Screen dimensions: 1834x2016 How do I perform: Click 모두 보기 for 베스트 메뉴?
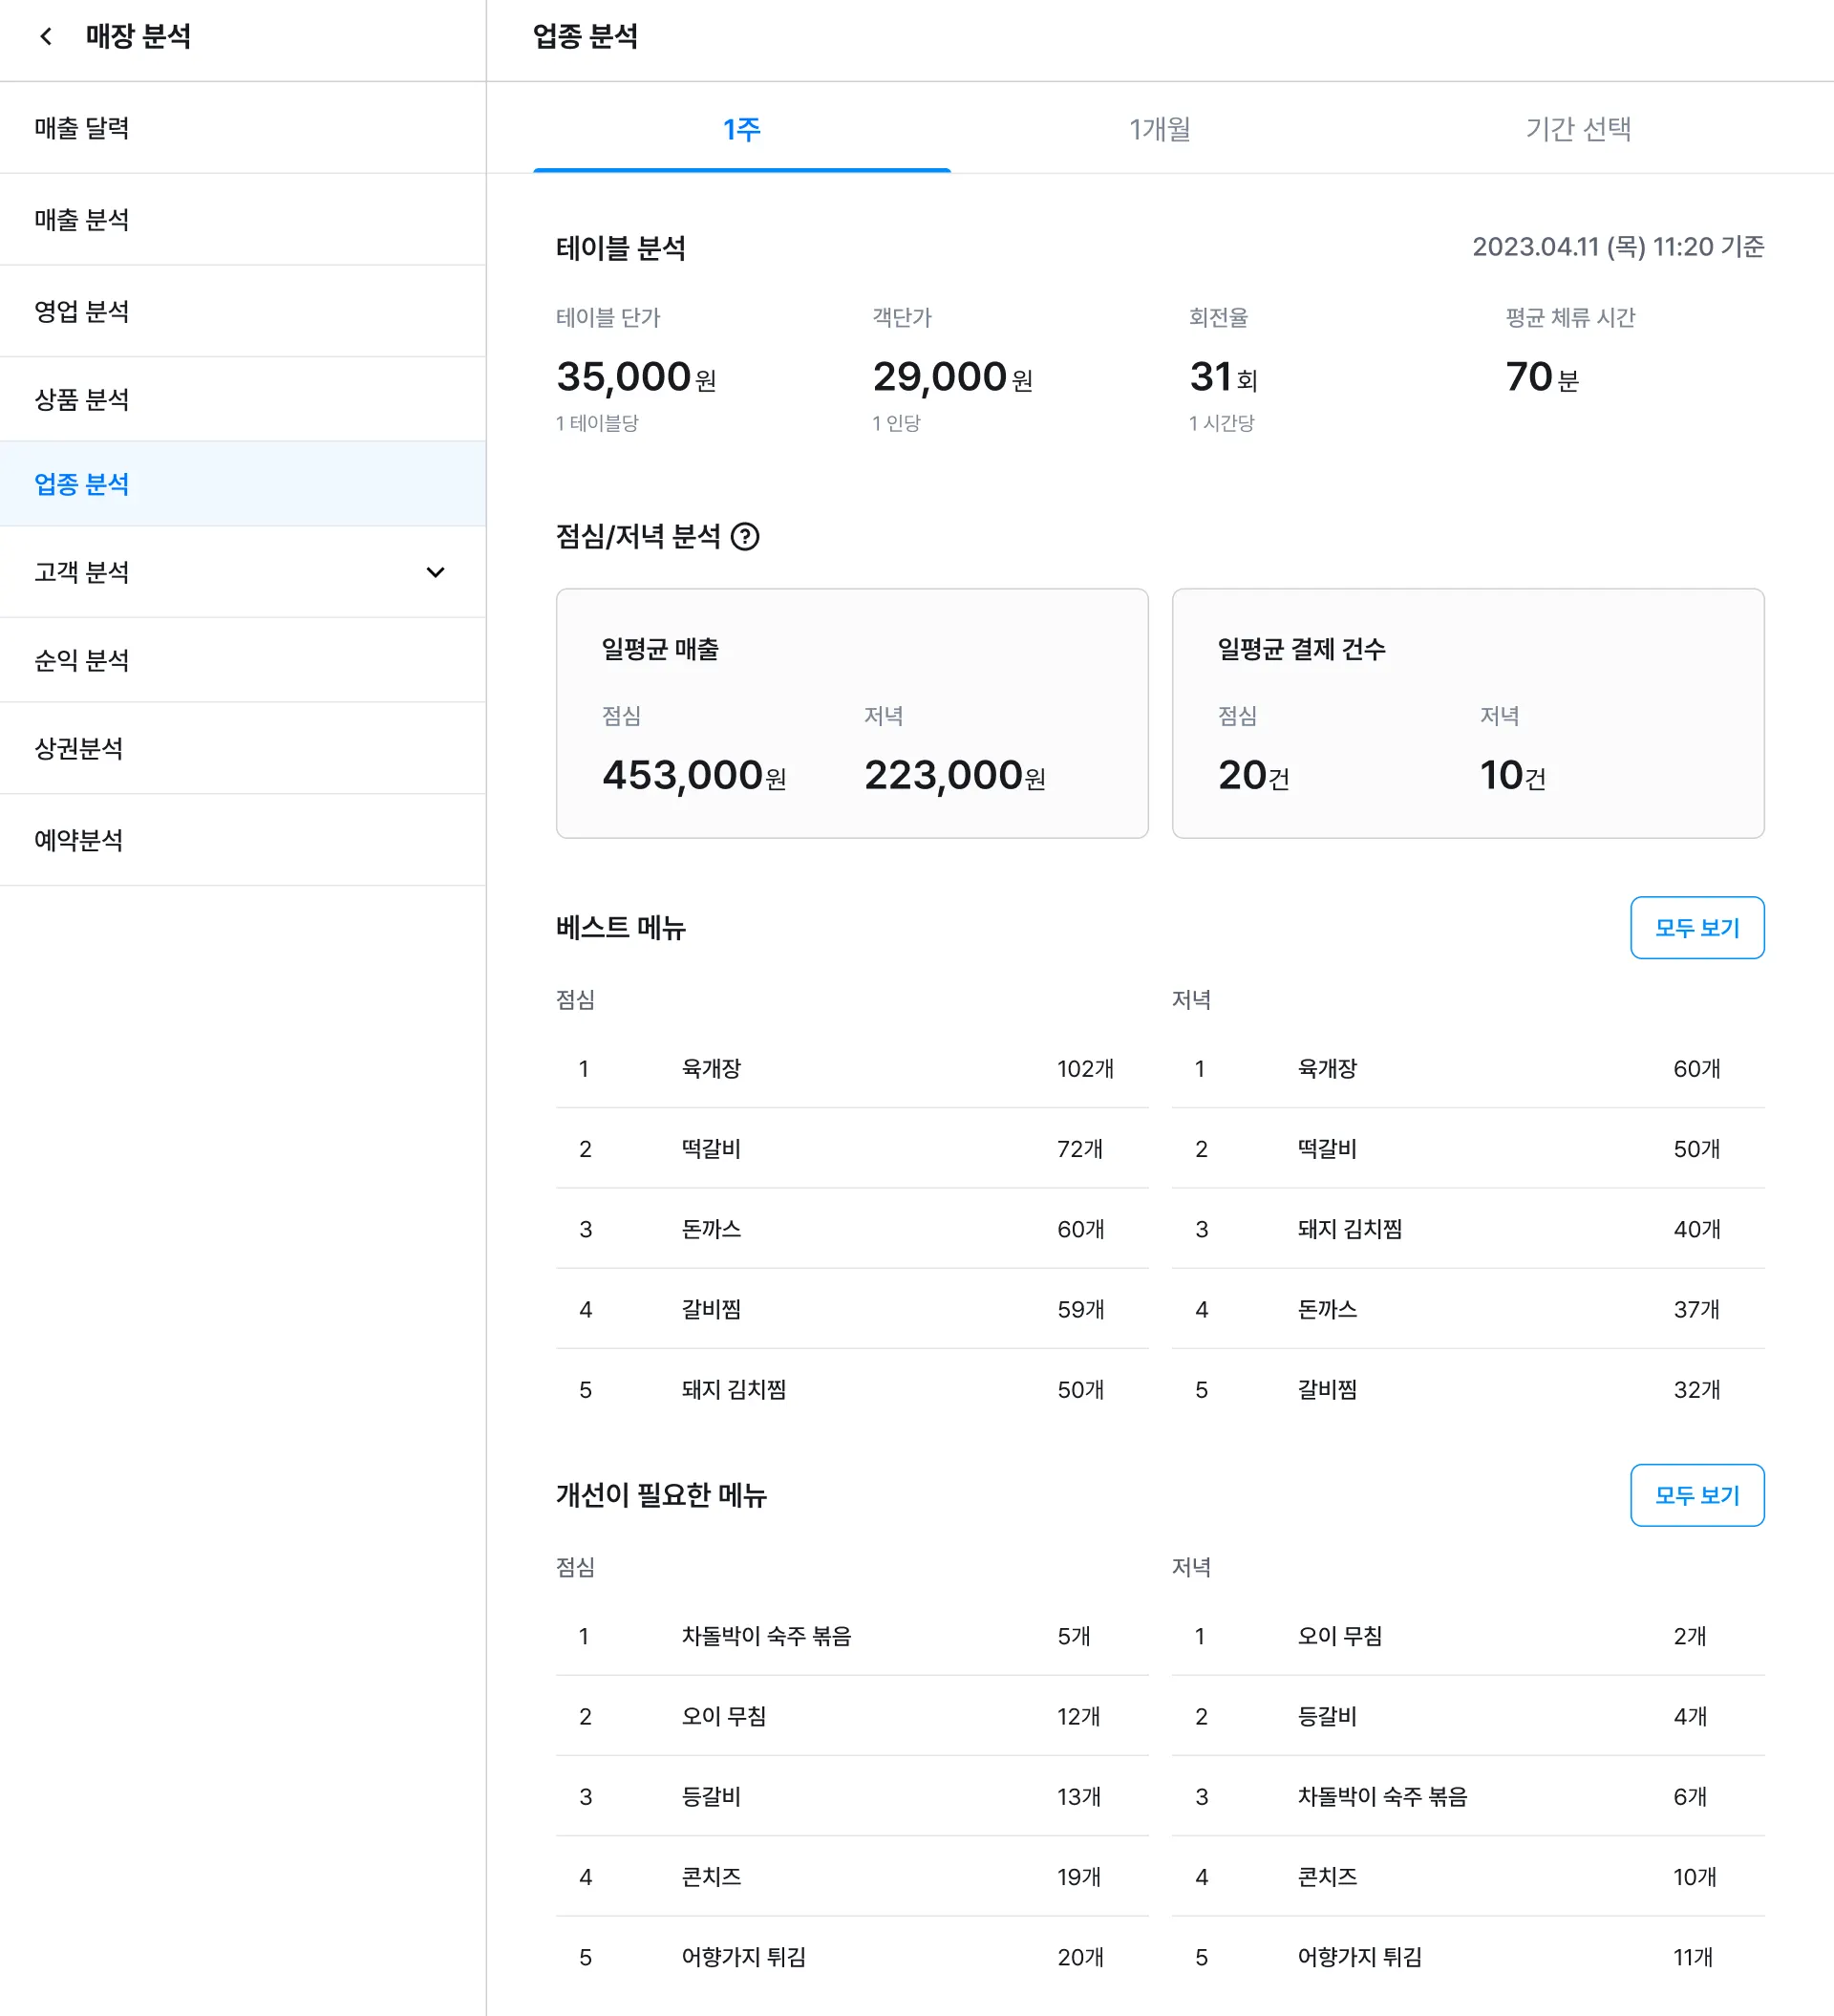point(1696,927)
